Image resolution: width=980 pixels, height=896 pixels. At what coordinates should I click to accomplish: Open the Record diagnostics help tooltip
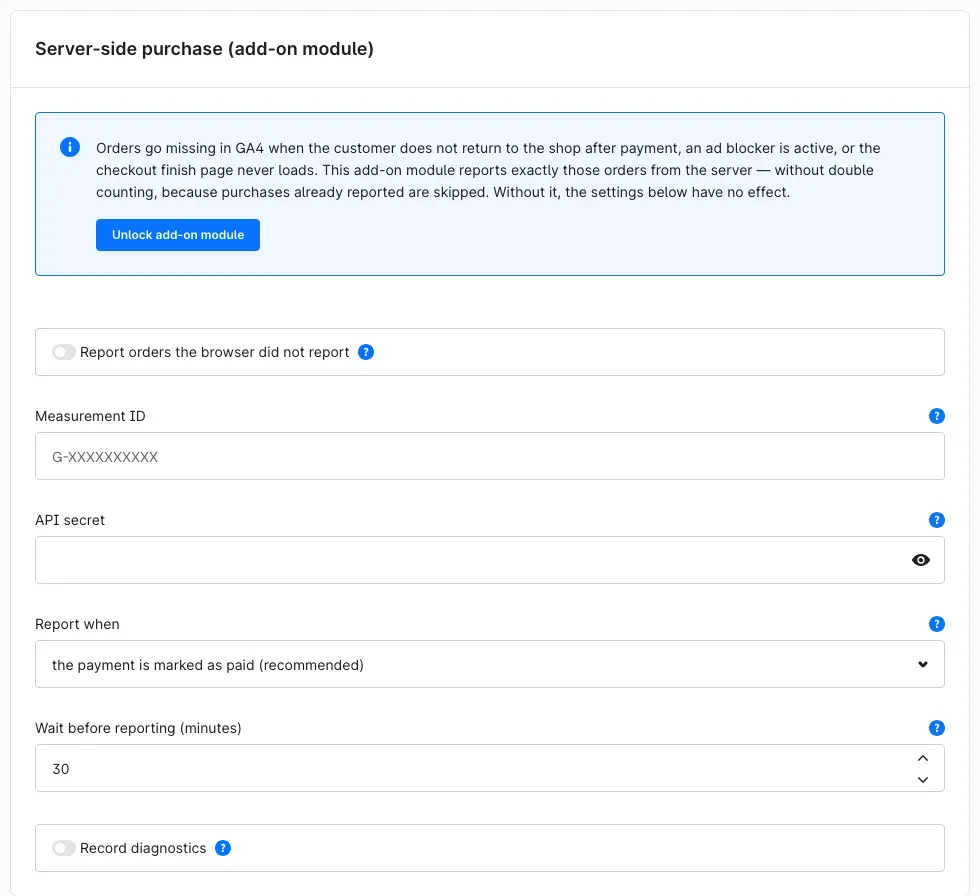(222, 848)
